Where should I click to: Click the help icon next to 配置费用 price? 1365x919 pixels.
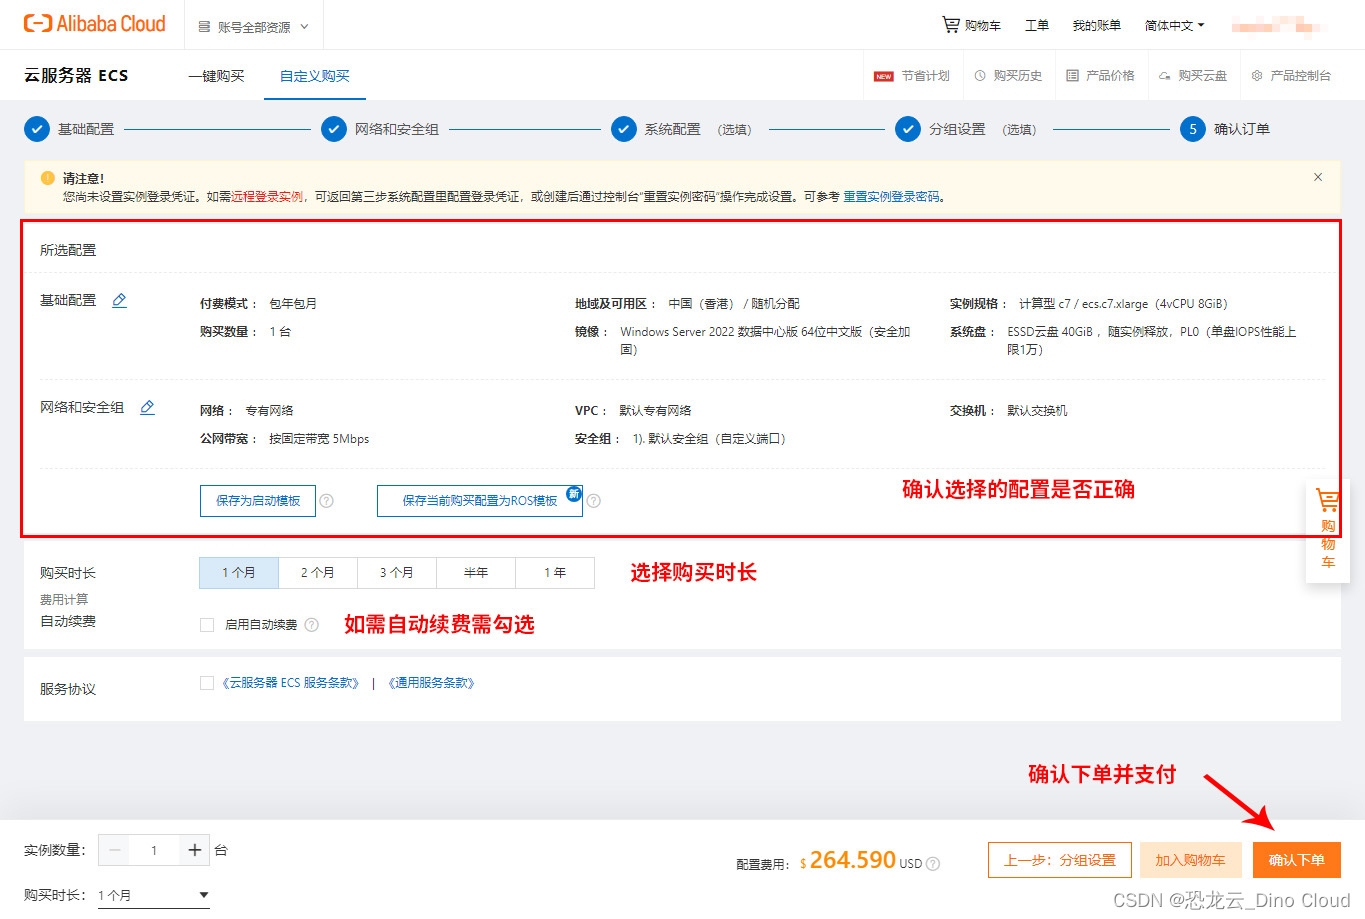coord(933,862)
